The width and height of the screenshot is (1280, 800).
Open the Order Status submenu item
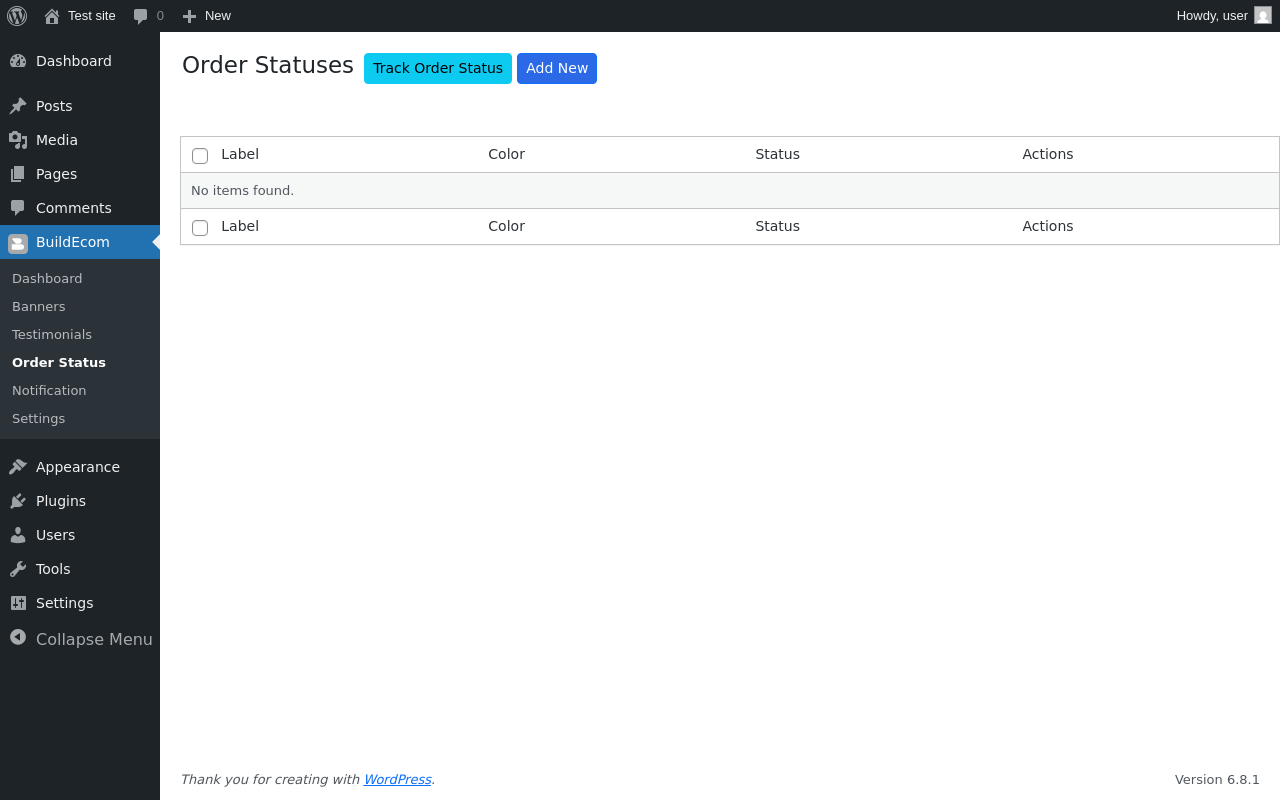59,362
